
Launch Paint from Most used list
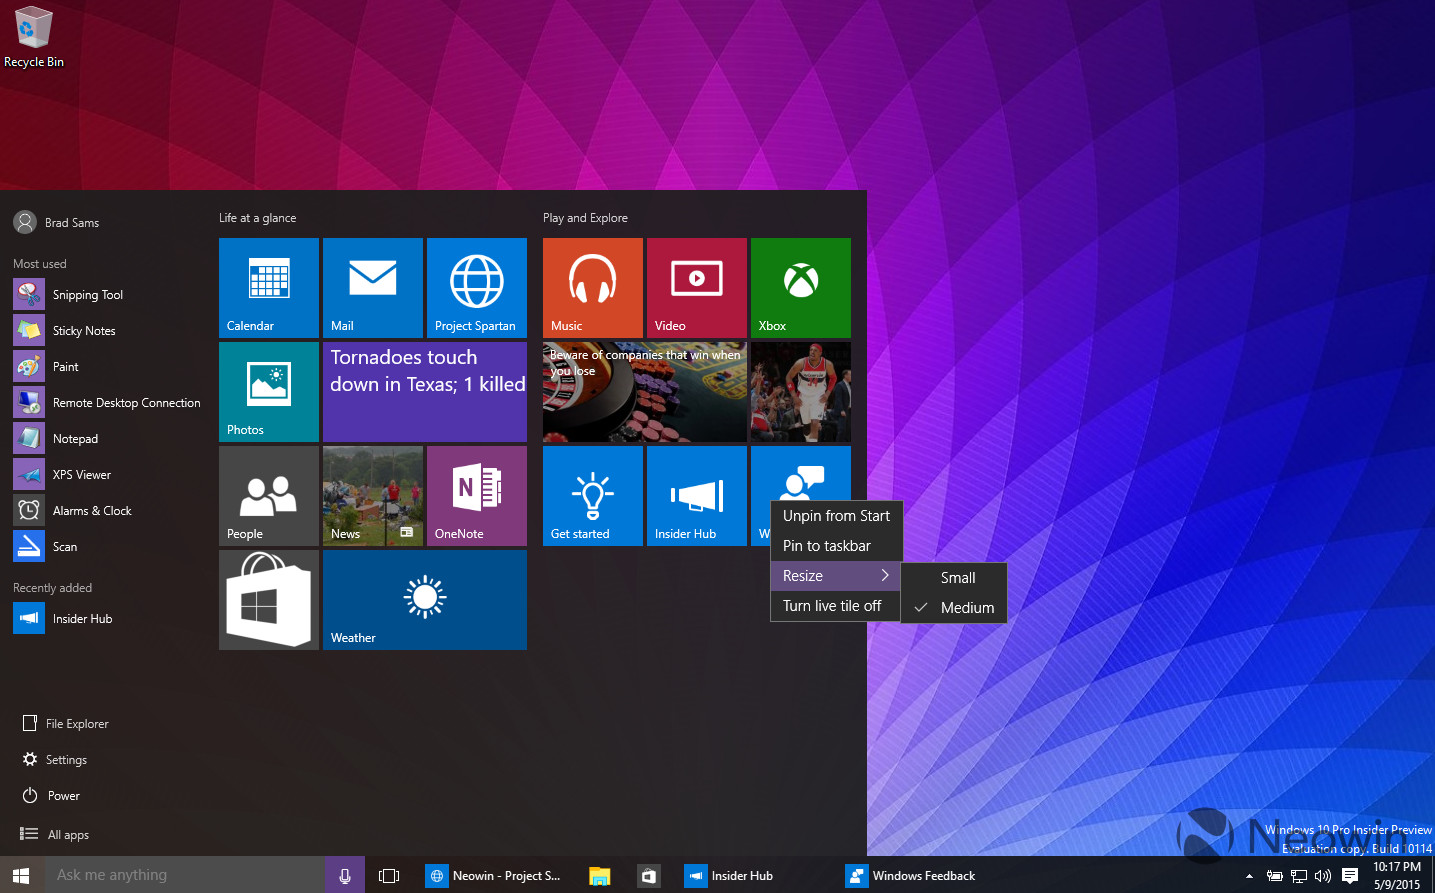108,367
